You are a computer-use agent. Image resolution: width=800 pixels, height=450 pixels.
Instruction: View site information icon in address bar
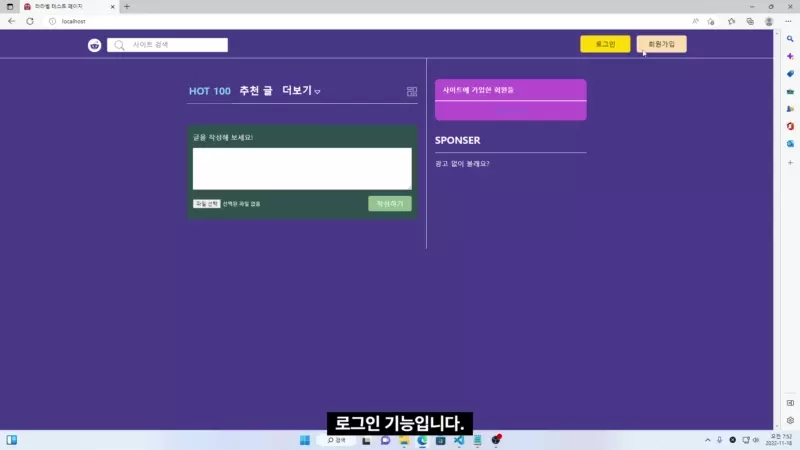[x=52, y=21]
